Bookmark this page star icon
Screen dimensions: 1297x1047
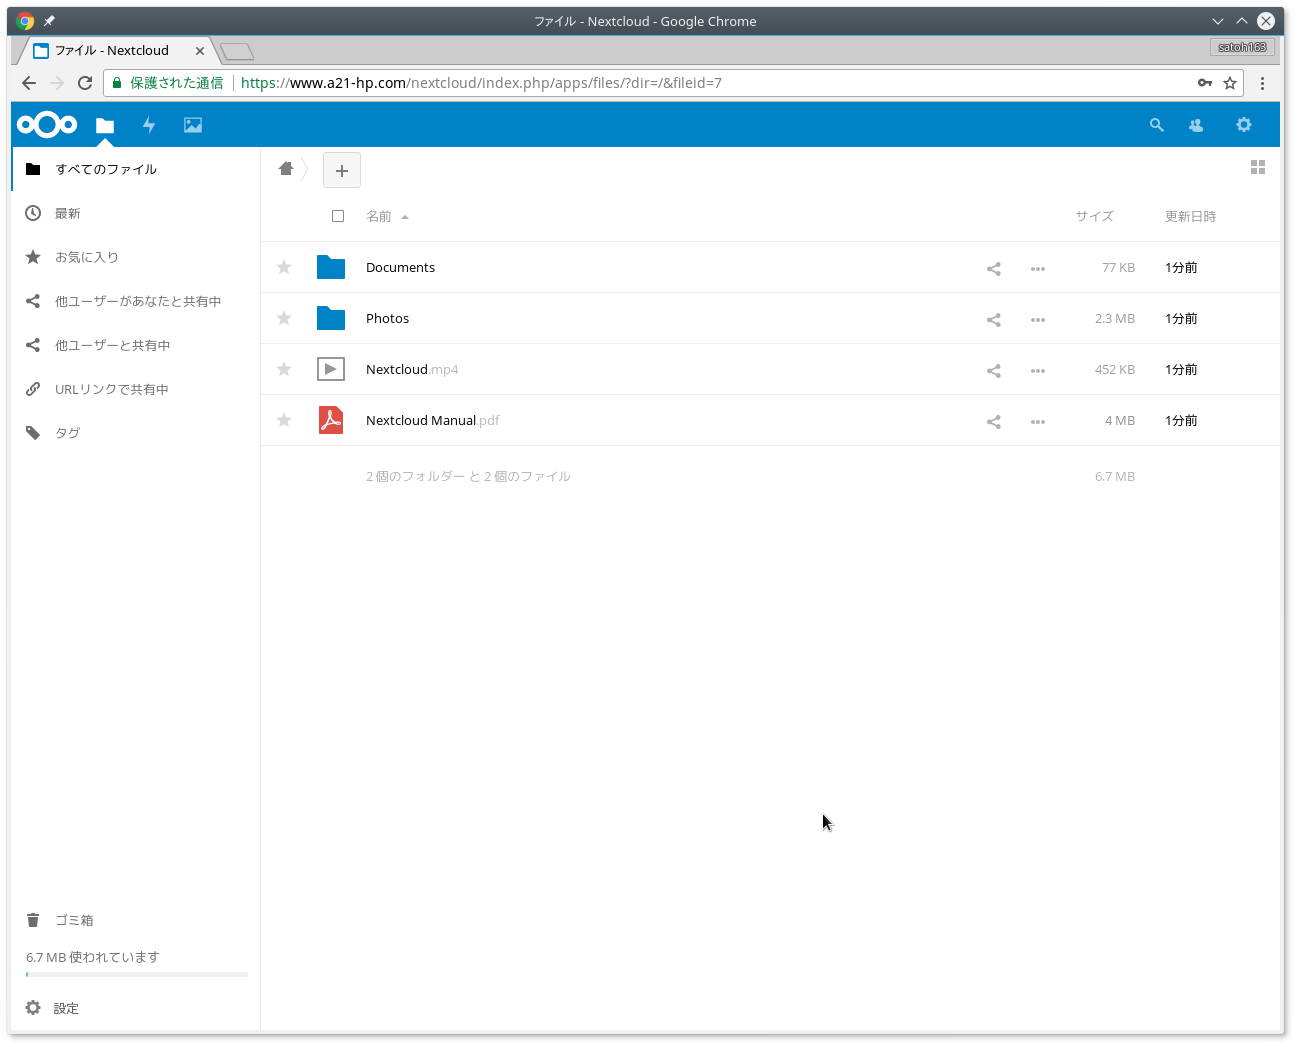1230,83
